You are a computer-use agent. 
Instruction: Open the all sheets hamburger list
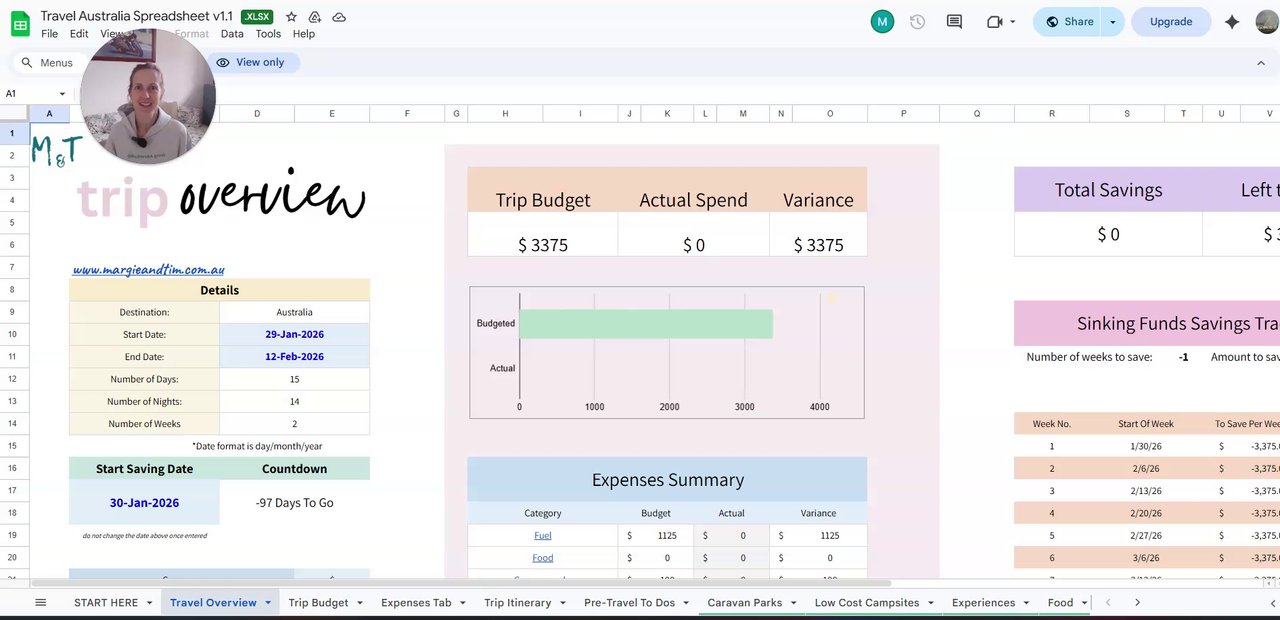pyautogui.click(x=41, y=602)
